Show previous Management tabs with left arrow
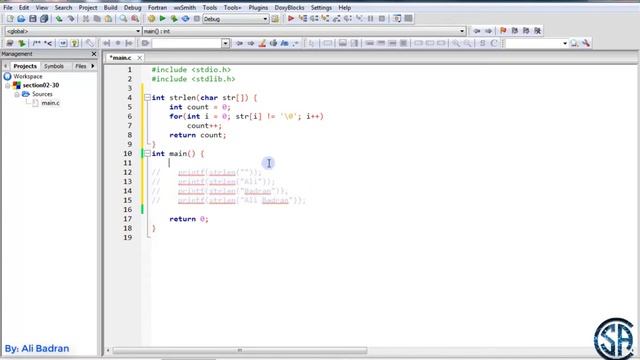Viewport: 640px width, 360px height. pos(5,66)
